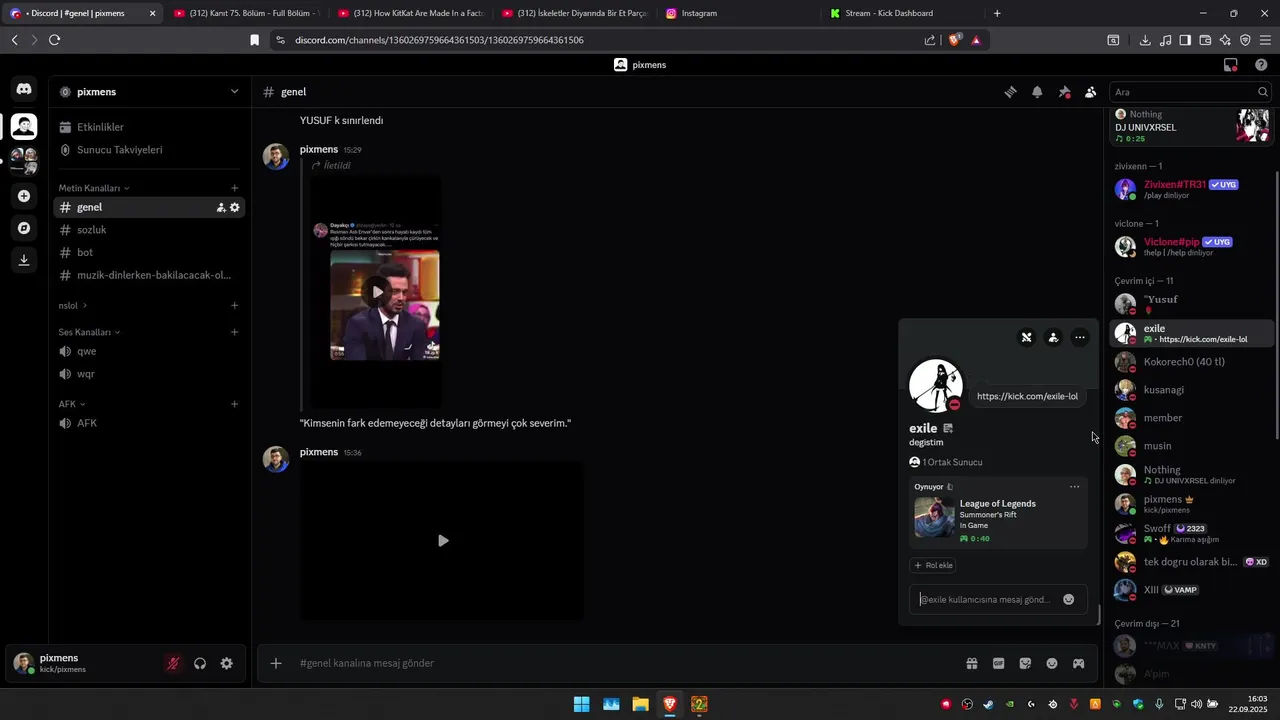Open emoji picker in genel message bar
The height and width of the screenshot is (720, 1280).
pyautogui.click(x=1052, y=663)
